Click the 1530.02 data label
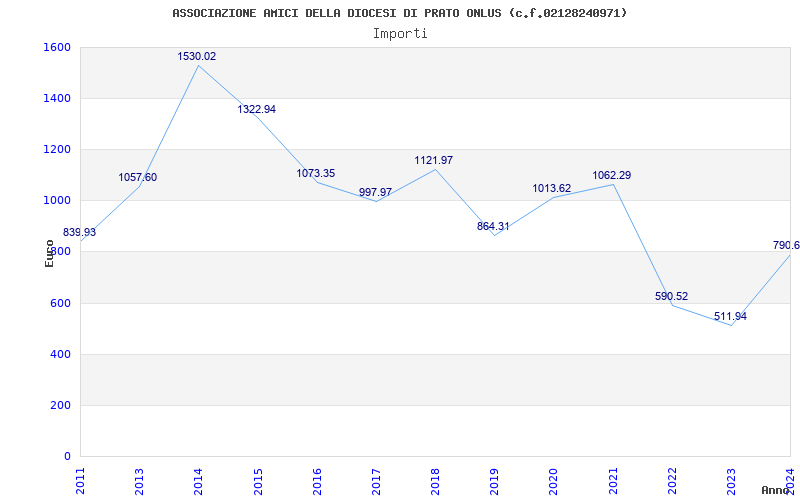This screenshot has width=800, height=500. click(x=196, y=57)
